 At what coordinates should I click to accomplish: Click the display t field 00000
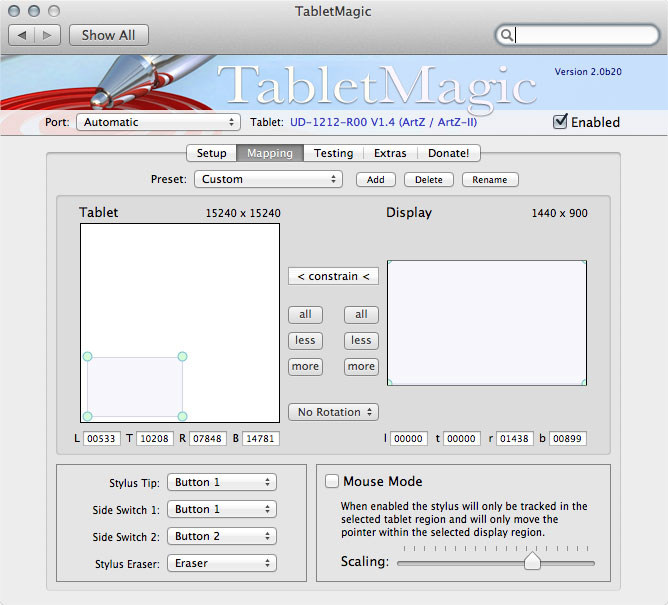(462, 438)
